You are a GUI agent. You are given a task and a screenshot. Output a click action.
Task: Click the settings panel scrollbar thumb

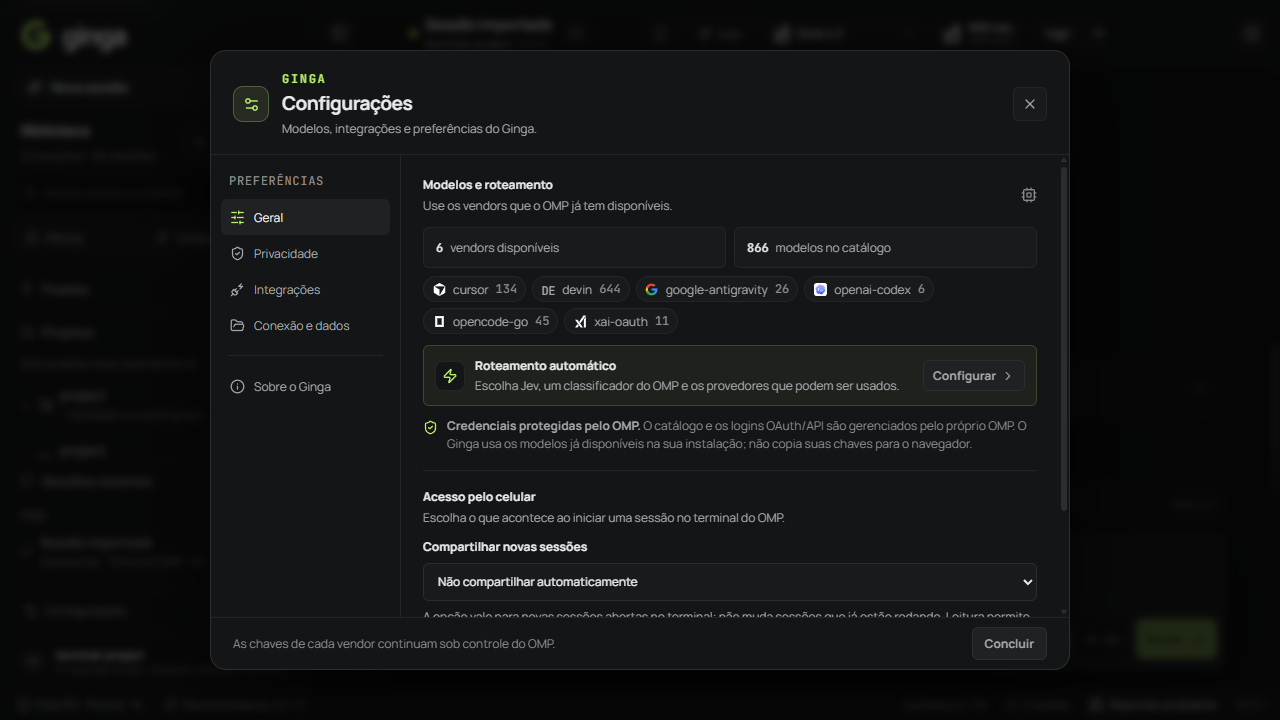coord(1064,339)
